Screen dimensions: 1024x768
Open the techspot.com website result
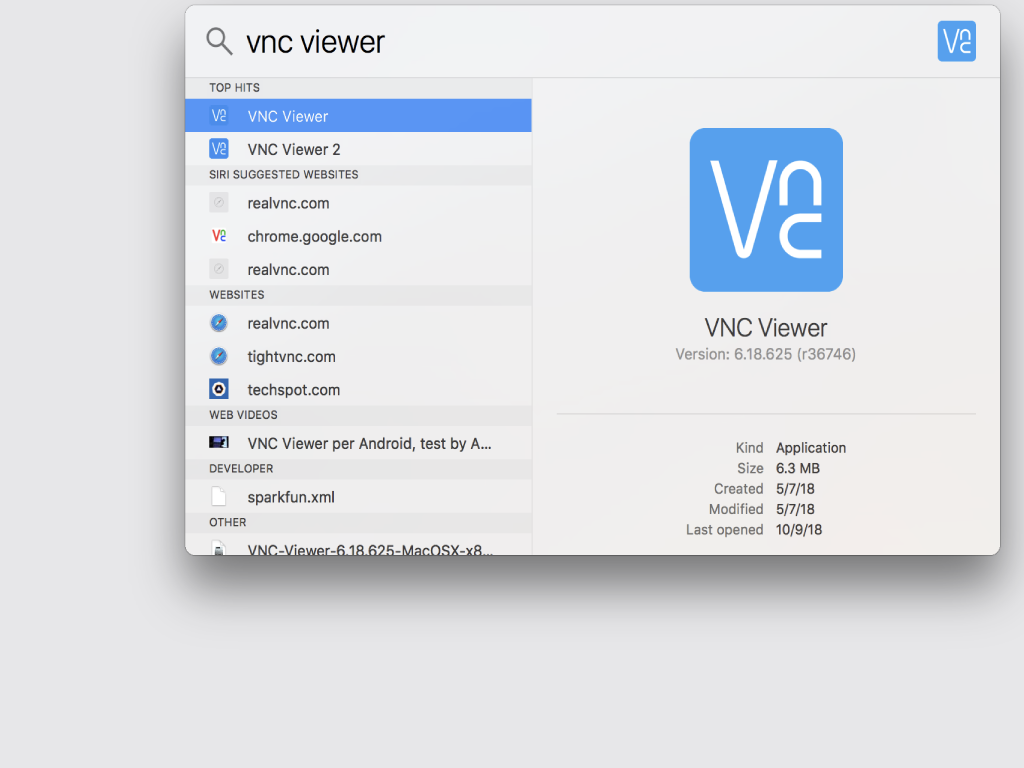[x=358, y=389]
